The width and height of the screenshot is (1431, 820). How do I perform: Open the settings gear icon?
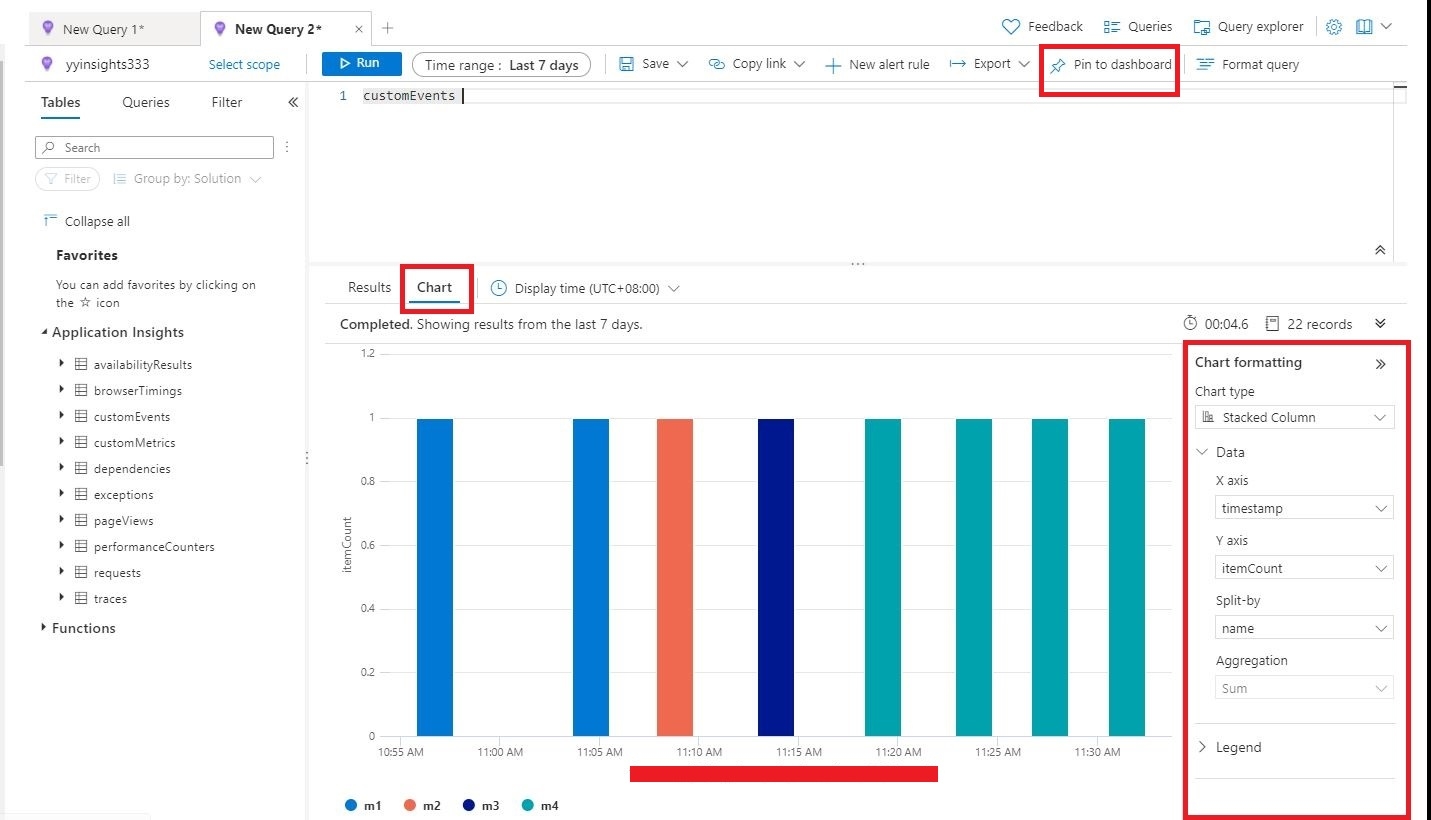tap(1334, 27)
